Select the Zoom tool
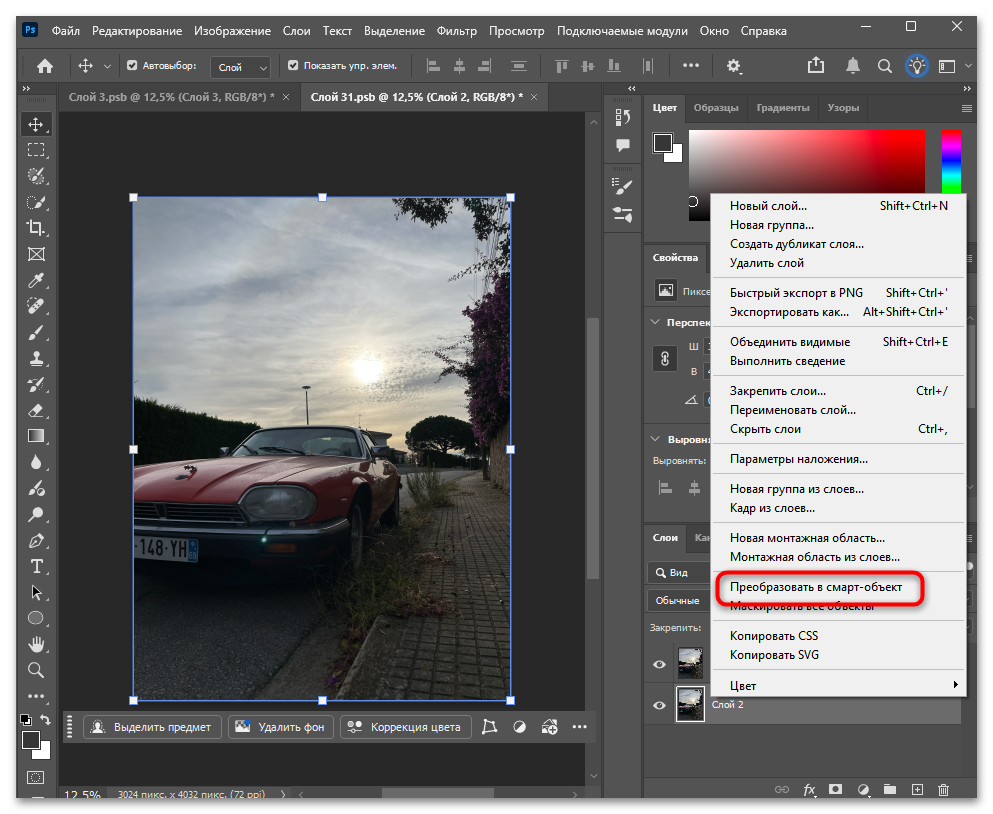Image resolution: width=993 pixels, height=814 pixels. coord(36,670)
